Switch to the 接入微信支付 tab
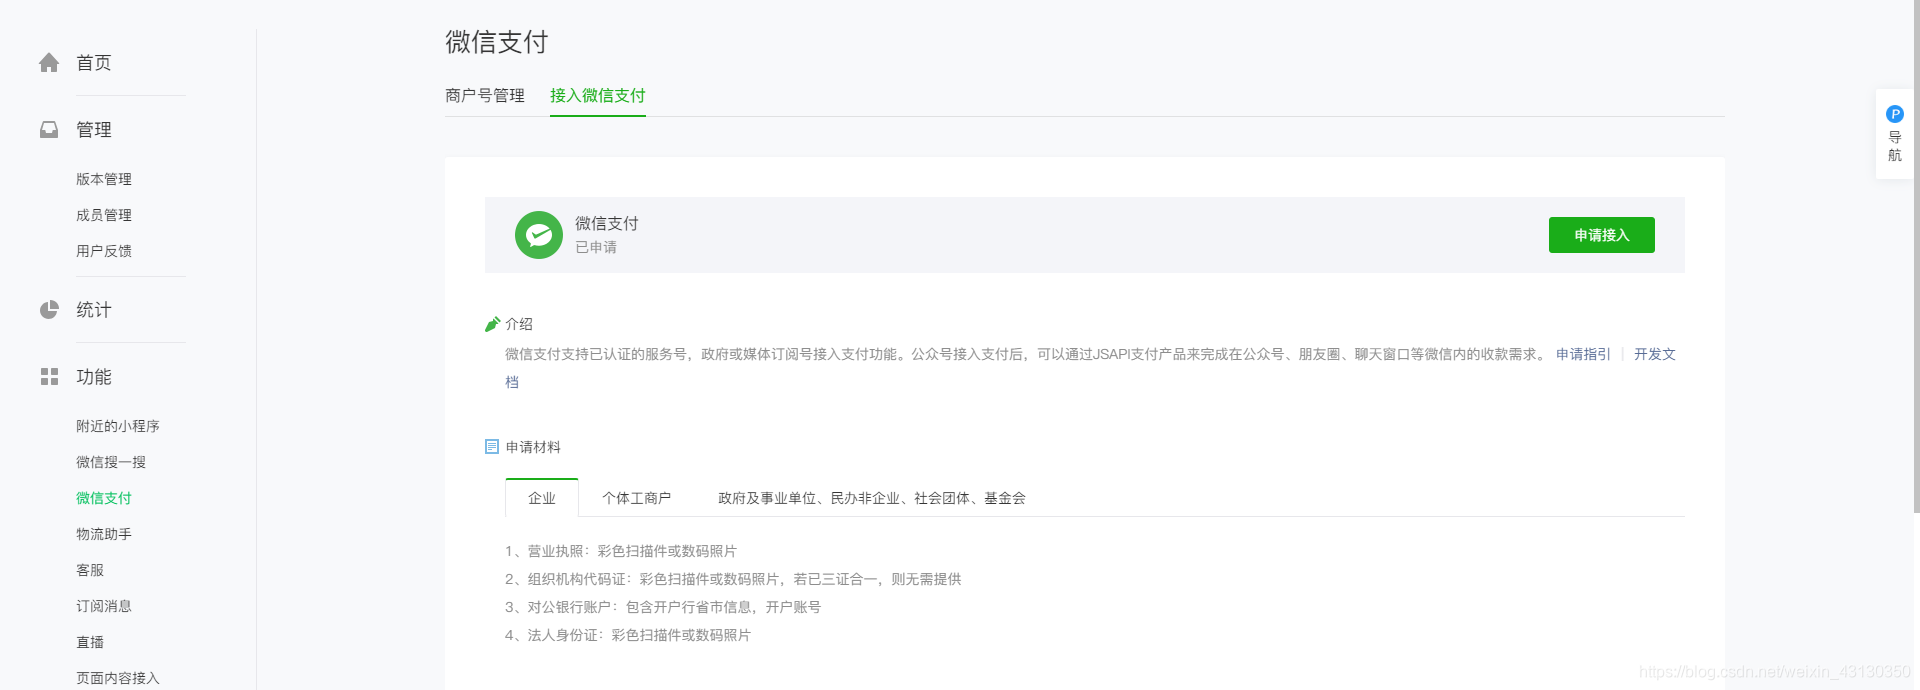 coord(598,96)
